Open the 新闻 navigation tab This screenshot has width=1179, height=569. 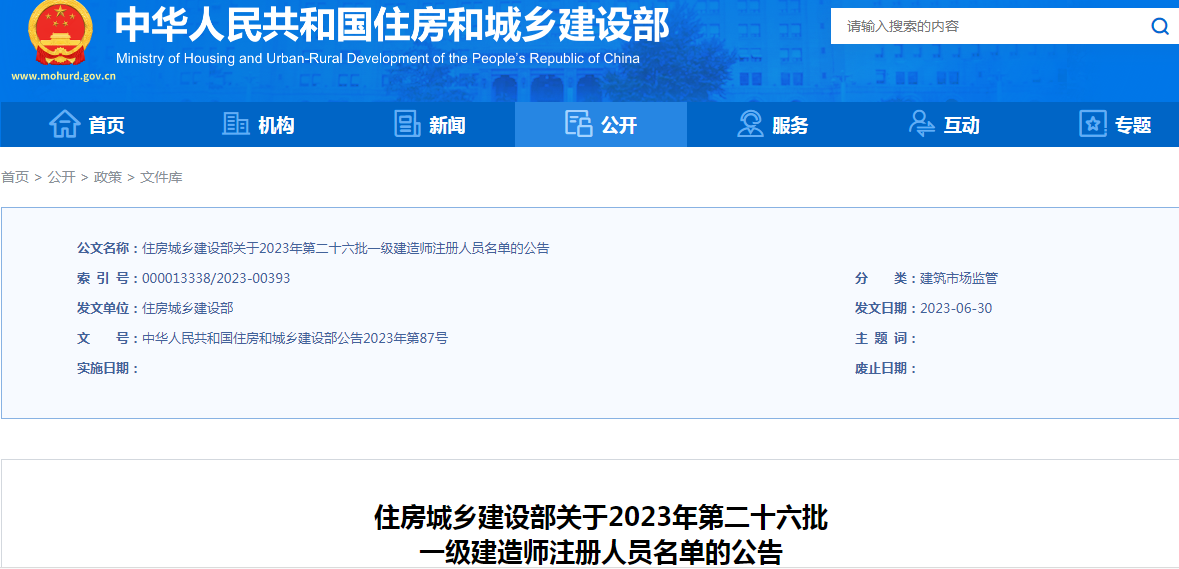coord(429,125)
